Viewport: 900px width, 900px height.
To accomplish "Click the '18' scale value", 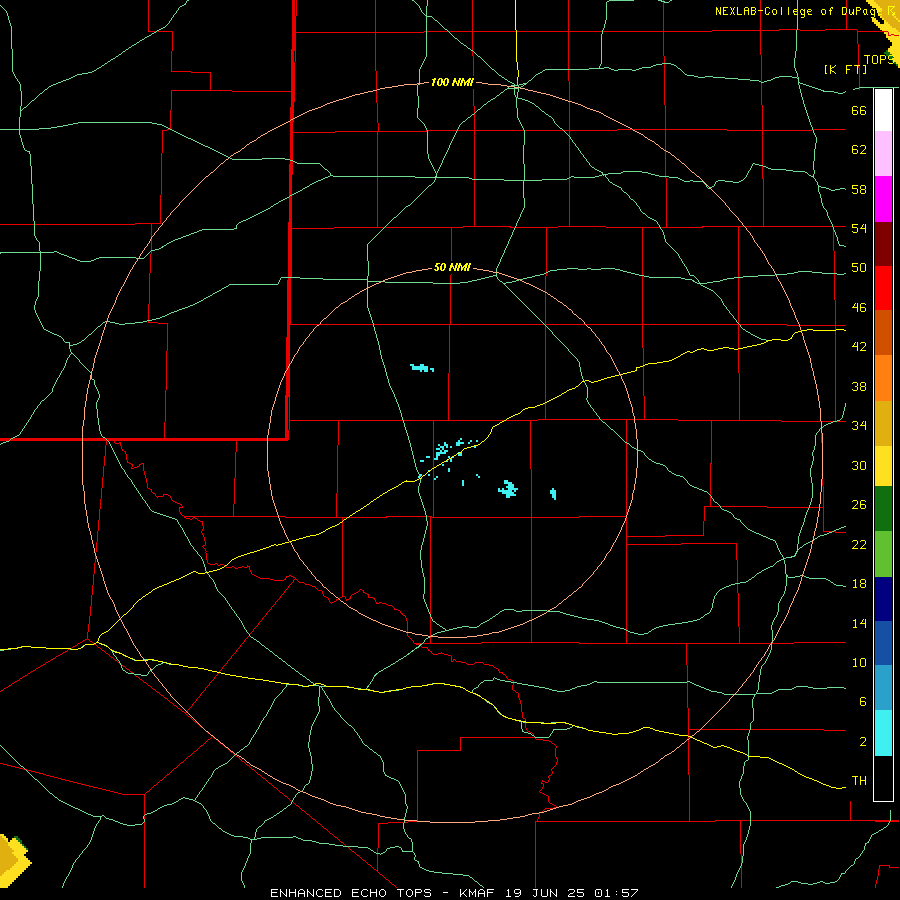I will (x=859, y=584).
